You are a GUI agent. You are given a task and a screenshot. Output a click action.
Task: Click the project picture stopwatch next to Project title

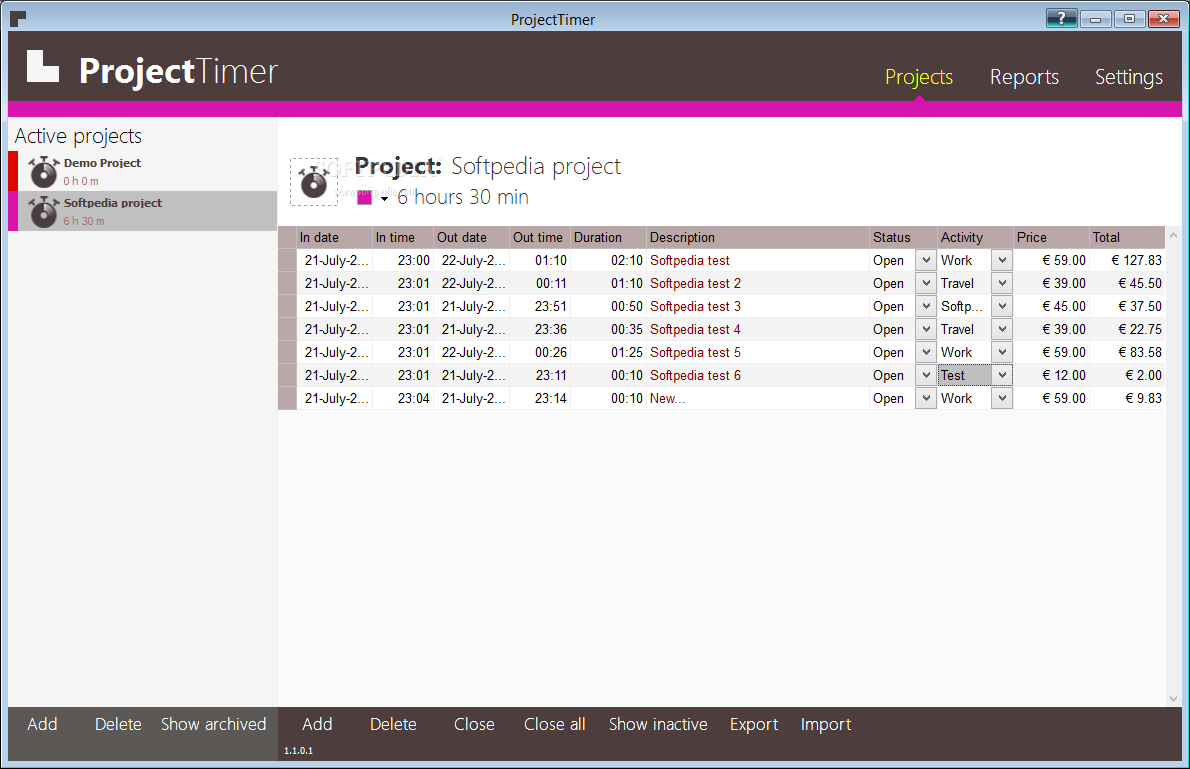(x=313, y=182)
